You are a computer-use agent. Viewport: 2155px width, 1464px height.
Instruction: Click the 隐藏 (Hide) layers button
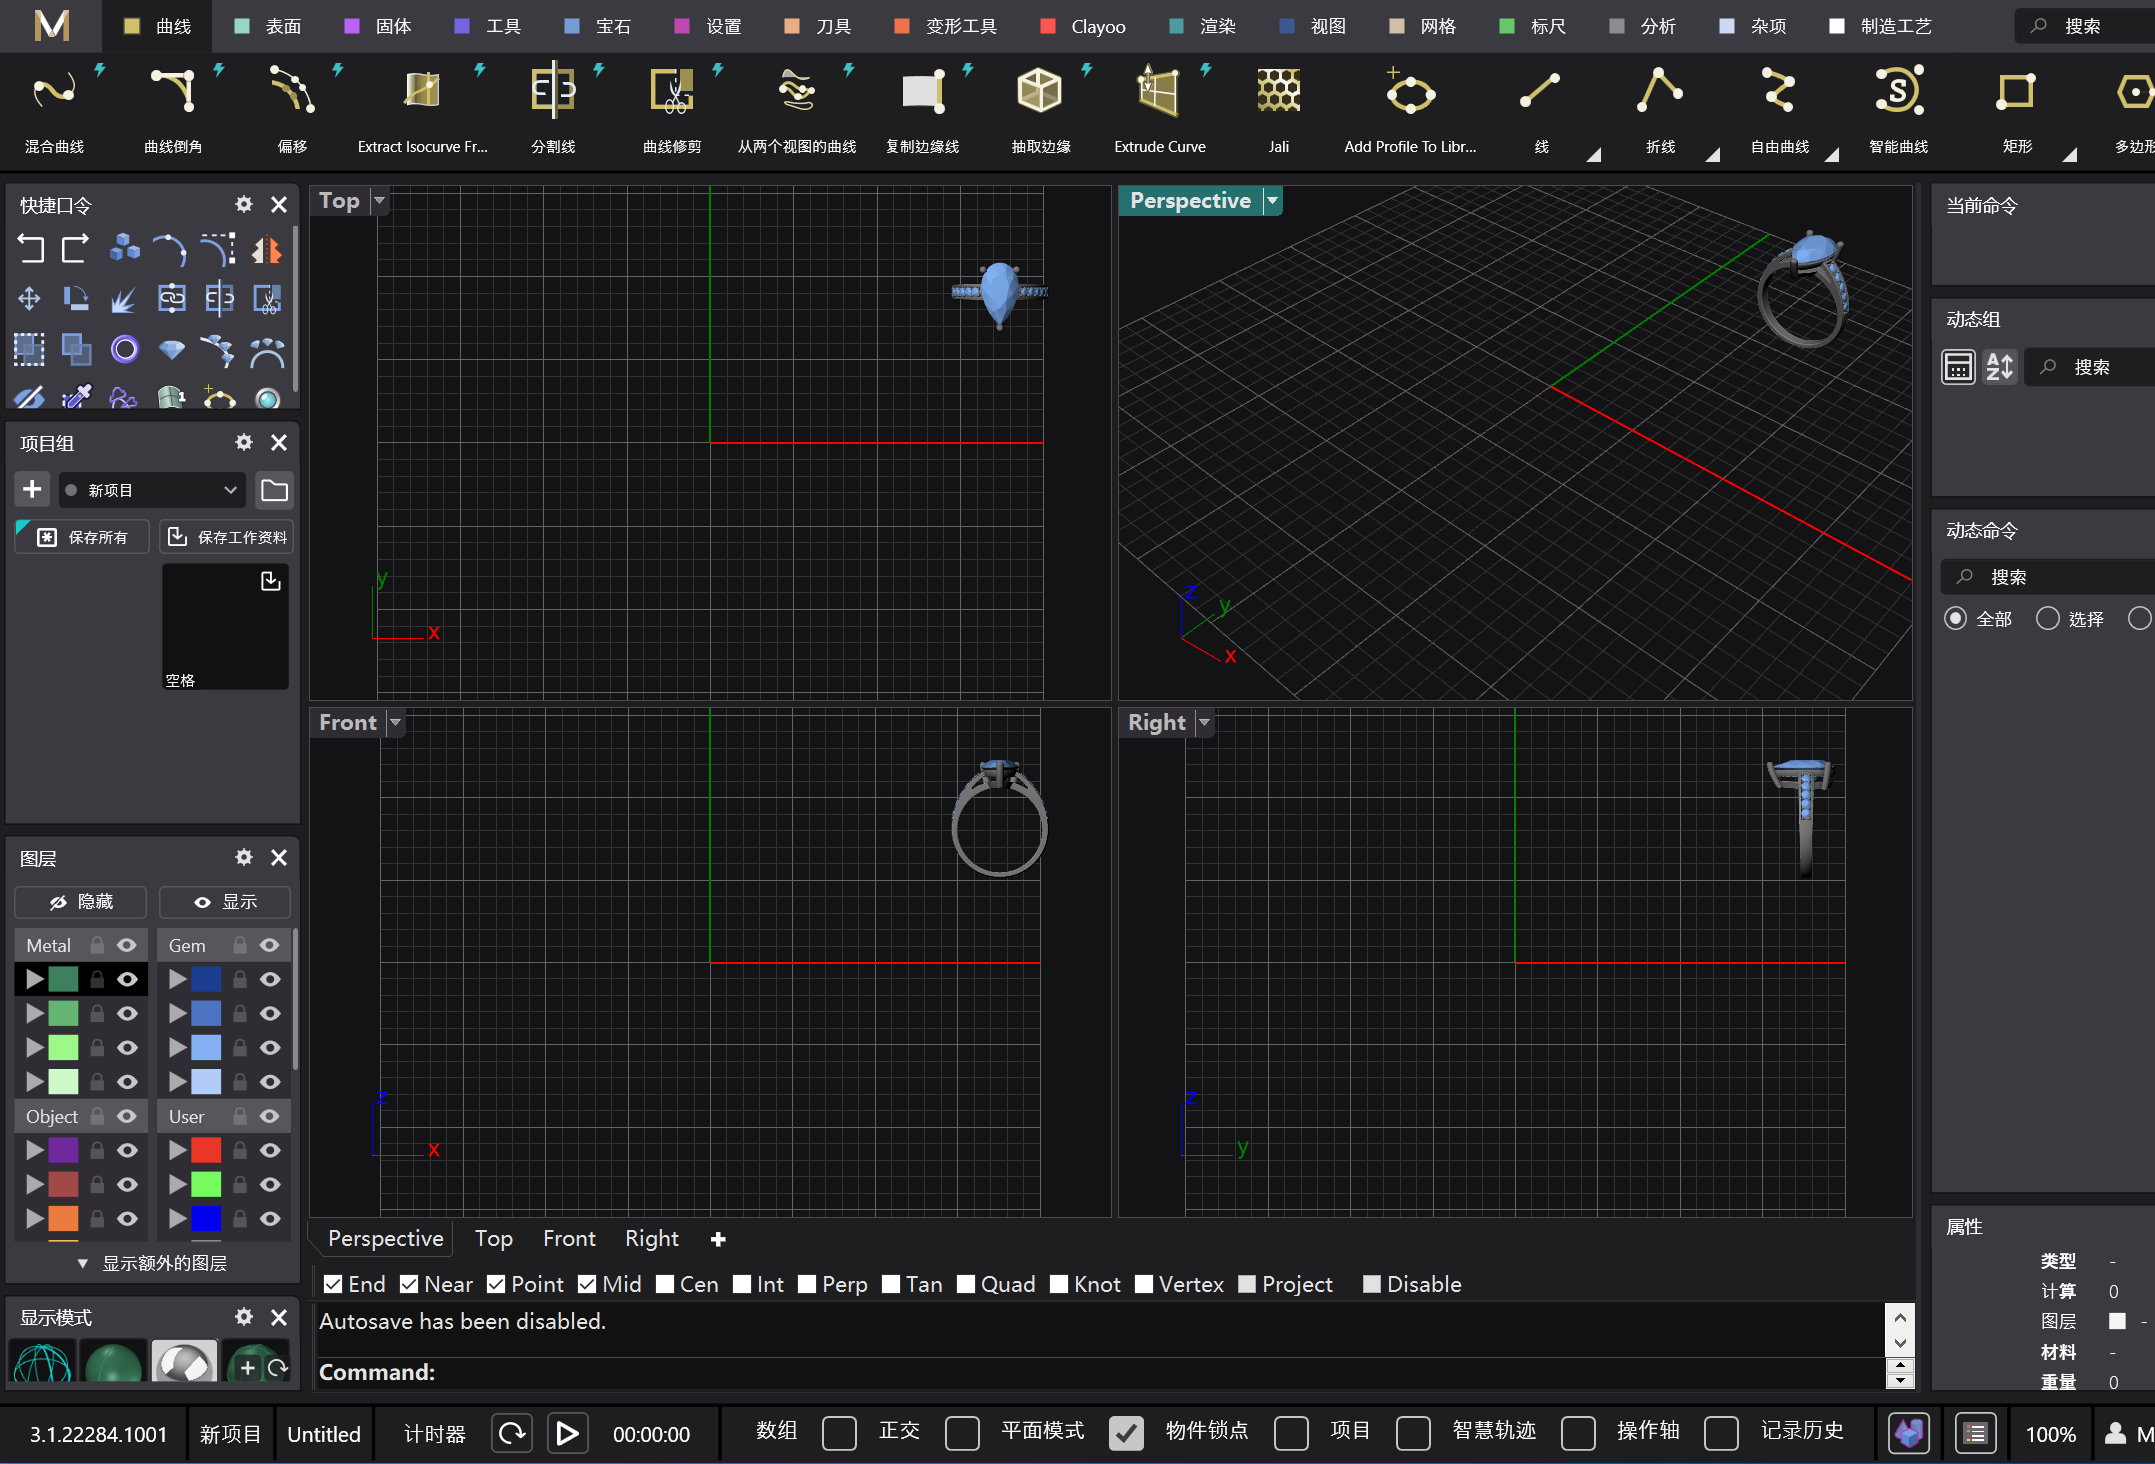81,902
